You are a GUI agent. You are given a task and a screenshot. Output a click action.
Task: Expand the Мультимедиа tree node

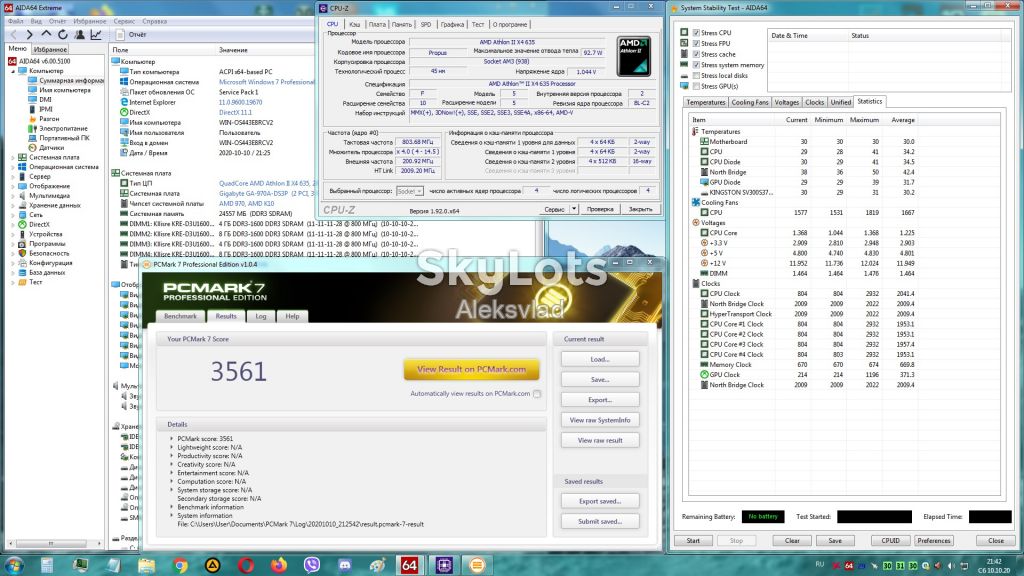(x=13, y=196)
